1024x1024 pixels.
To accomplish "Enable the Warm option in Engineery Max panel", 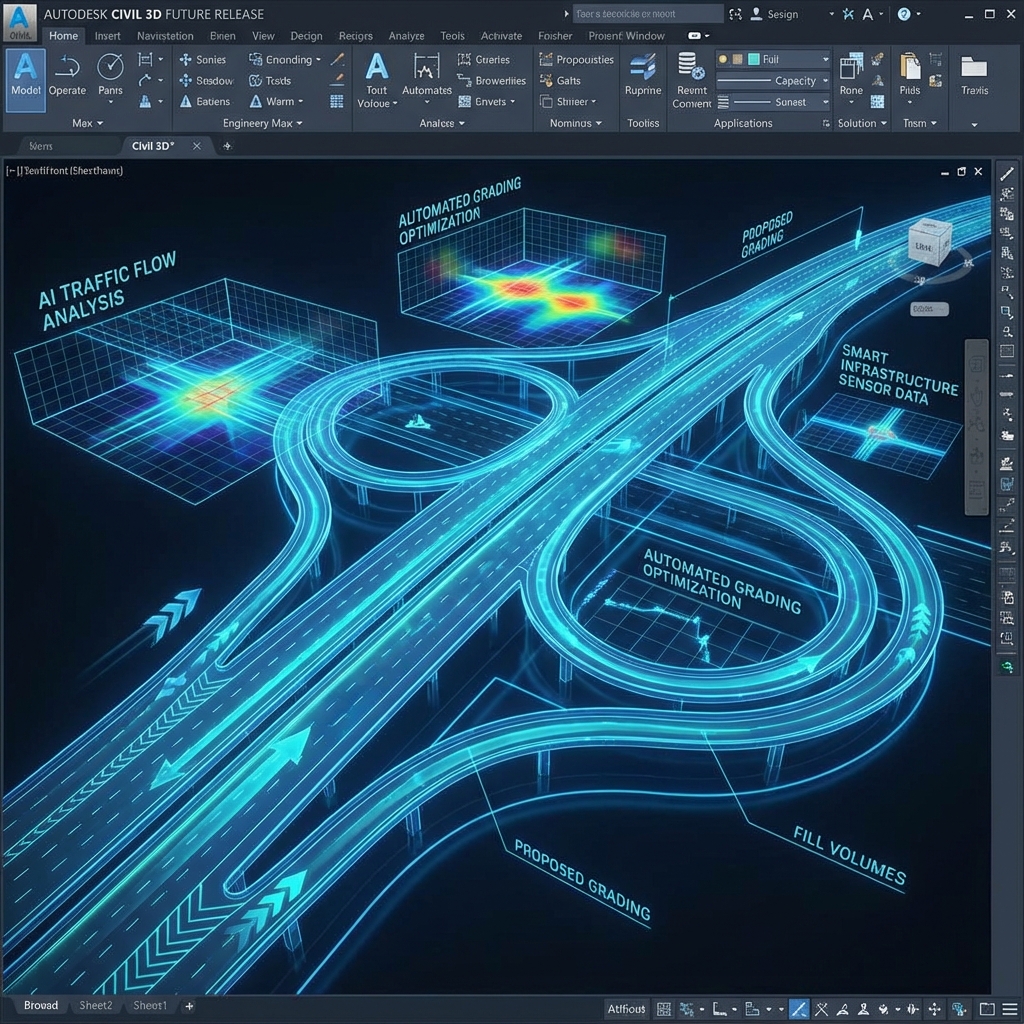I will (x=278, y=101).
